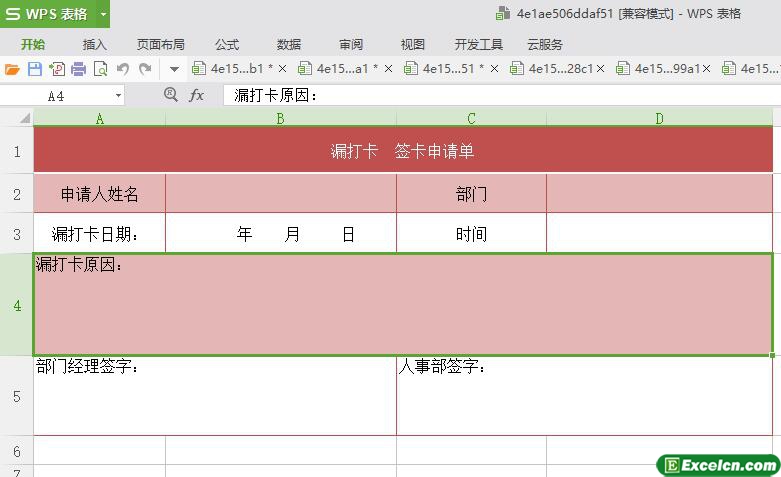The width and height of the screenshot is (781, 477).
Task: Click the 年 月 日 cell
Action: click(280, 234)
